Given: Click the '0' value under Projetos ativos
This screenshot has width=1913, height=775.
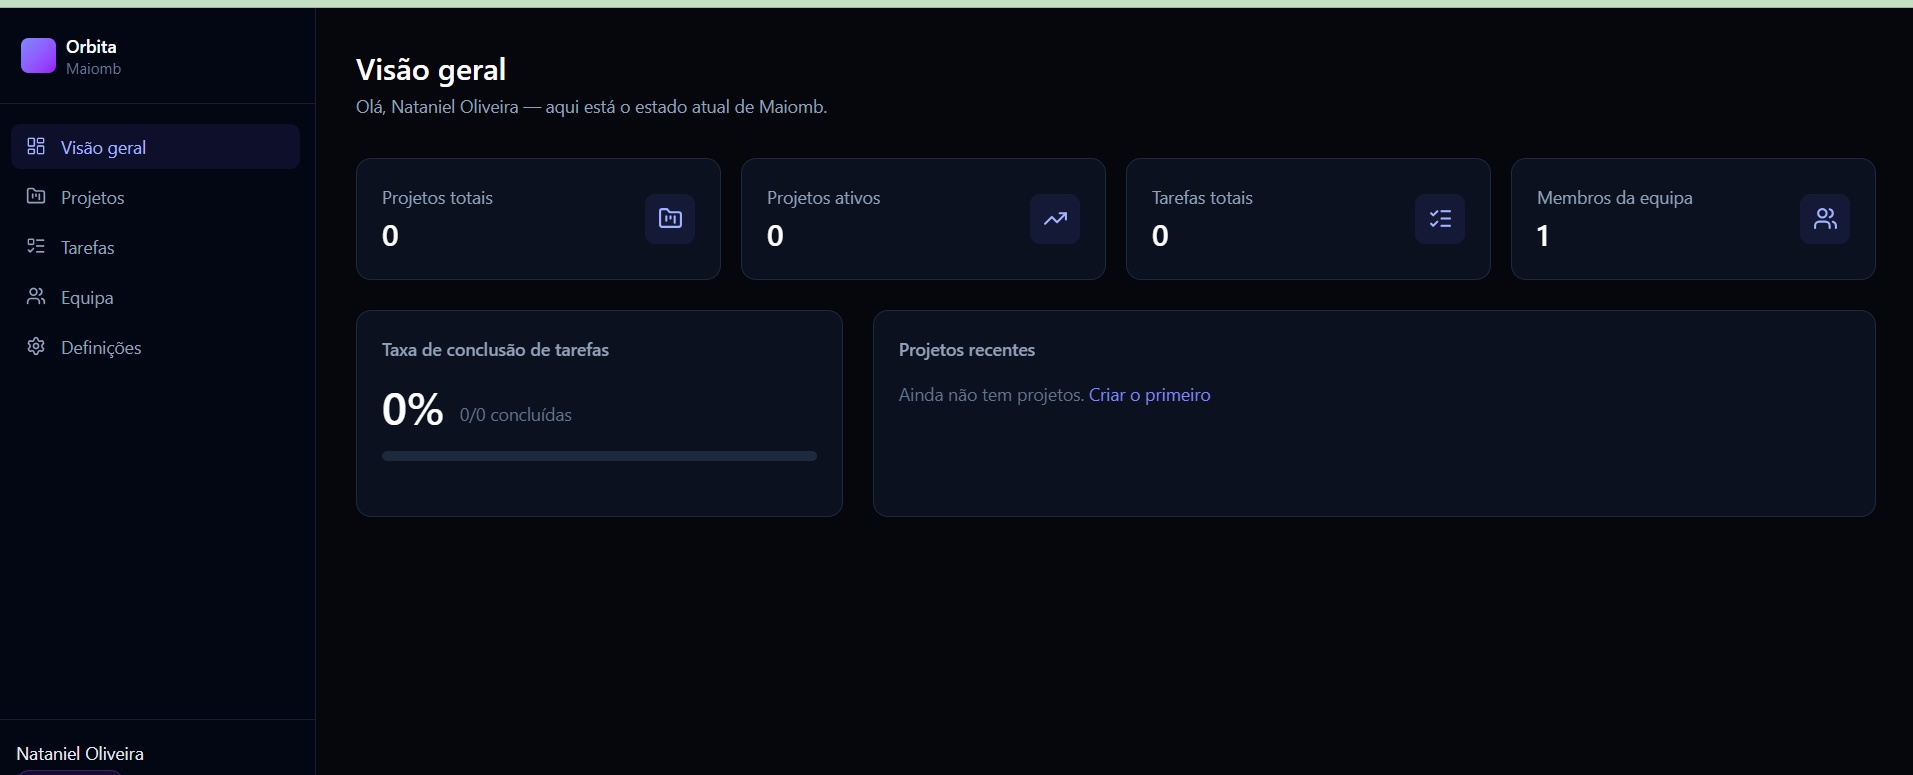Looking at the screenshot, I should click(x=775, y=236).
